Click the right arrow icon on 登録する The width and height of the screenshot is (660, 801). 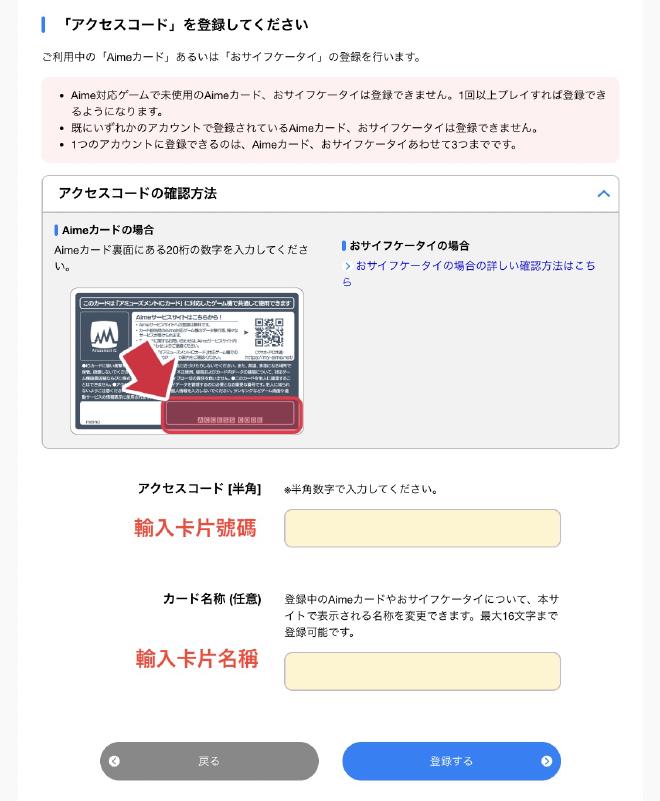(546, 761)
